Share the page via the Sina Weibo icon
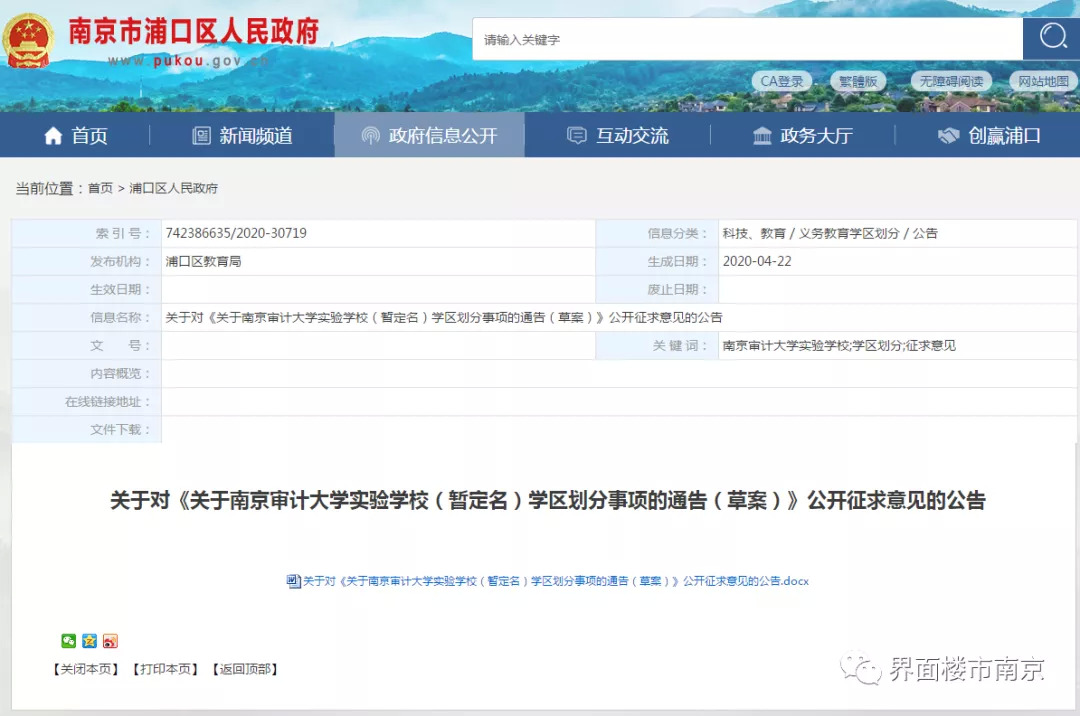Image resolution: width=1080 pixels, height=716 pixels. pyautogui.click(x=110, y=641)
